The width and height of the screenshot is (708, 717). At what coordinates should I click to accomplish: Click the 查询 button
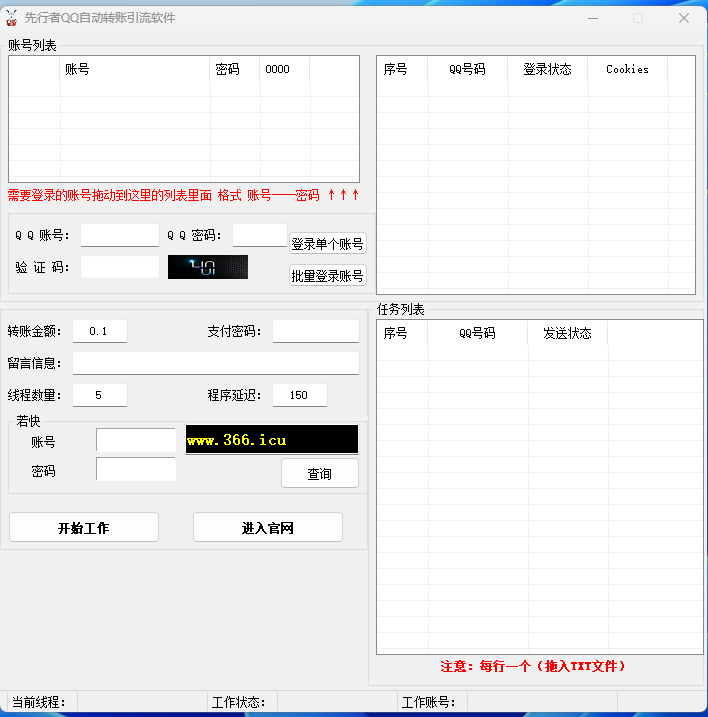tap(319, 473)
